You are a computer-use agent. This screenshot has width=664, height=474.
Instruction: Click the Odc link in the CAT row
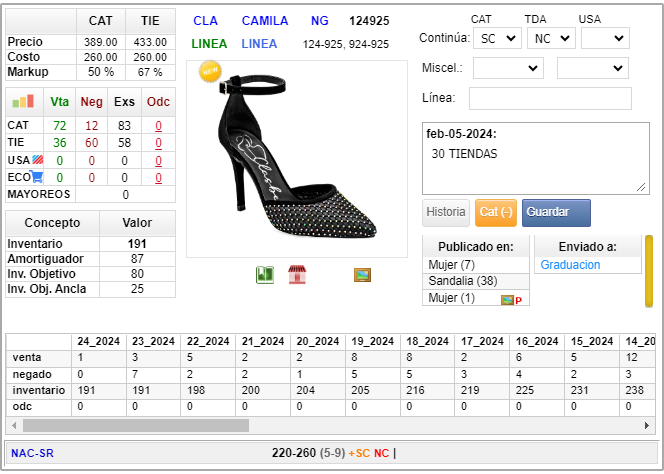click(158, 126)
